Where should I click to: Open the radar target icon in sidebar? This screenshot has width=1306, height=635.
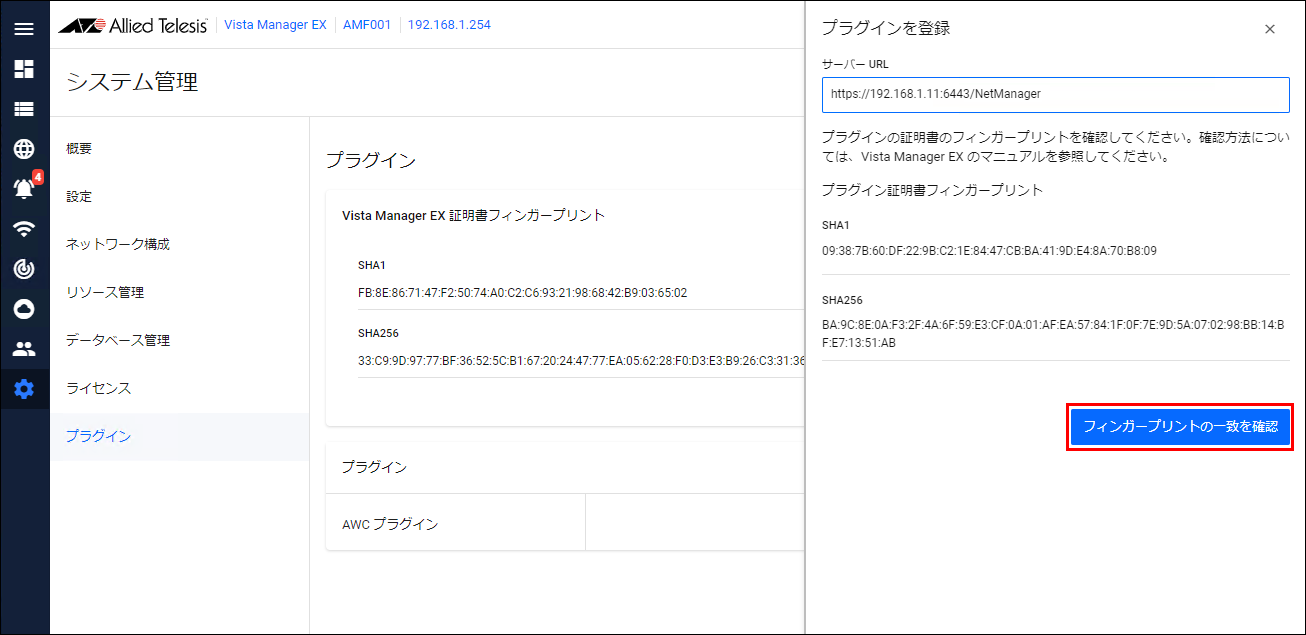(24, 268)
